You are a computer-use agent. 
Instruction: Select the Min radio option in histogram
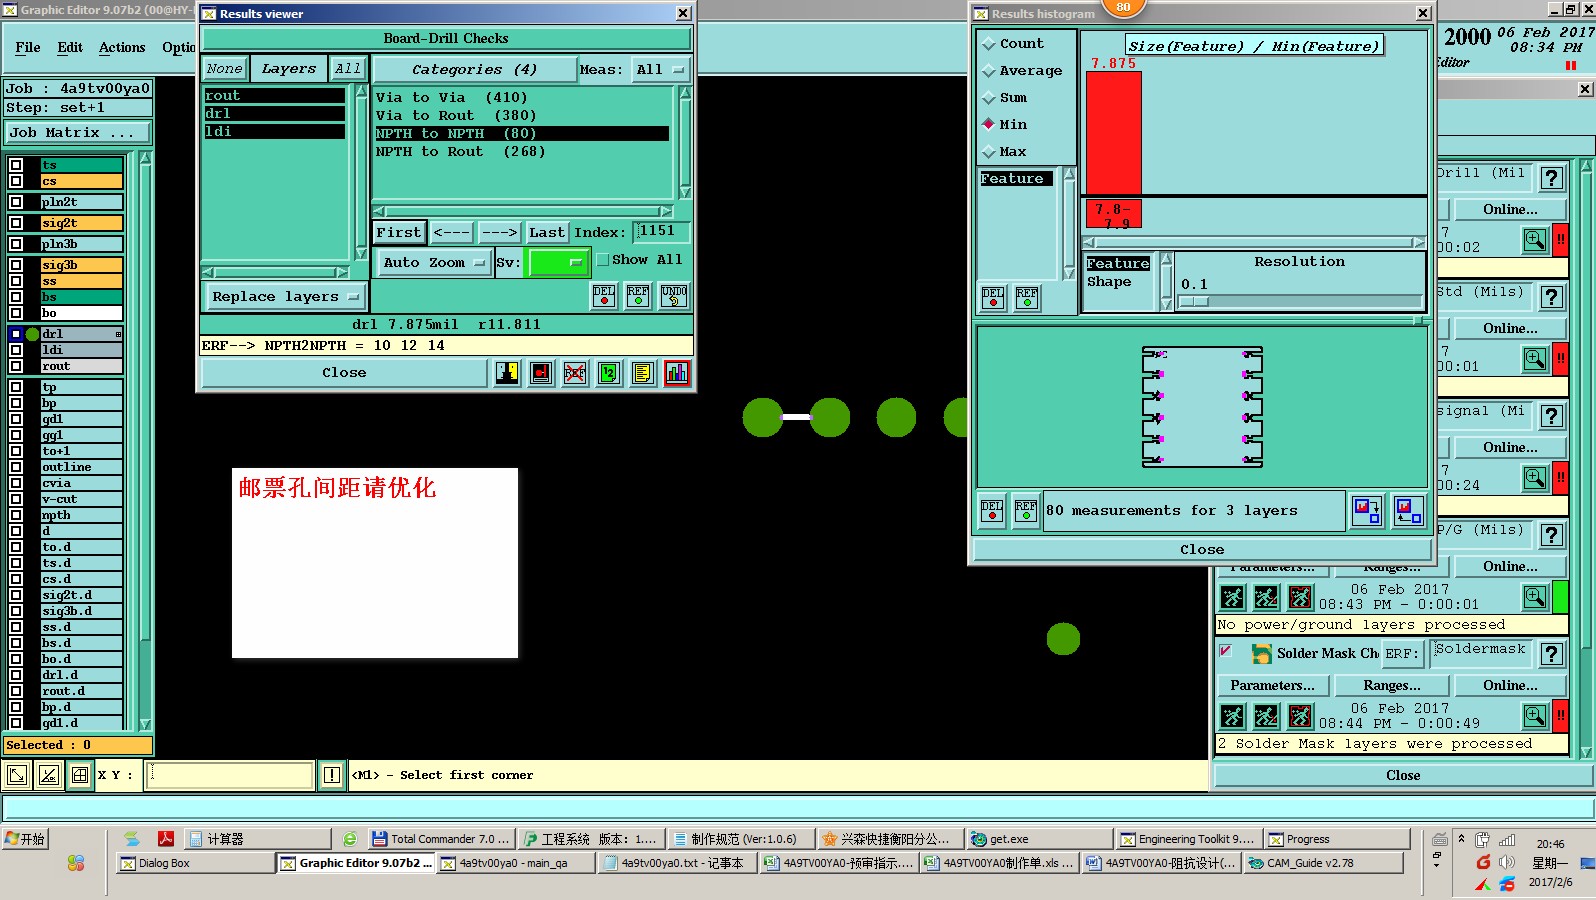click(x=989, y=125)
